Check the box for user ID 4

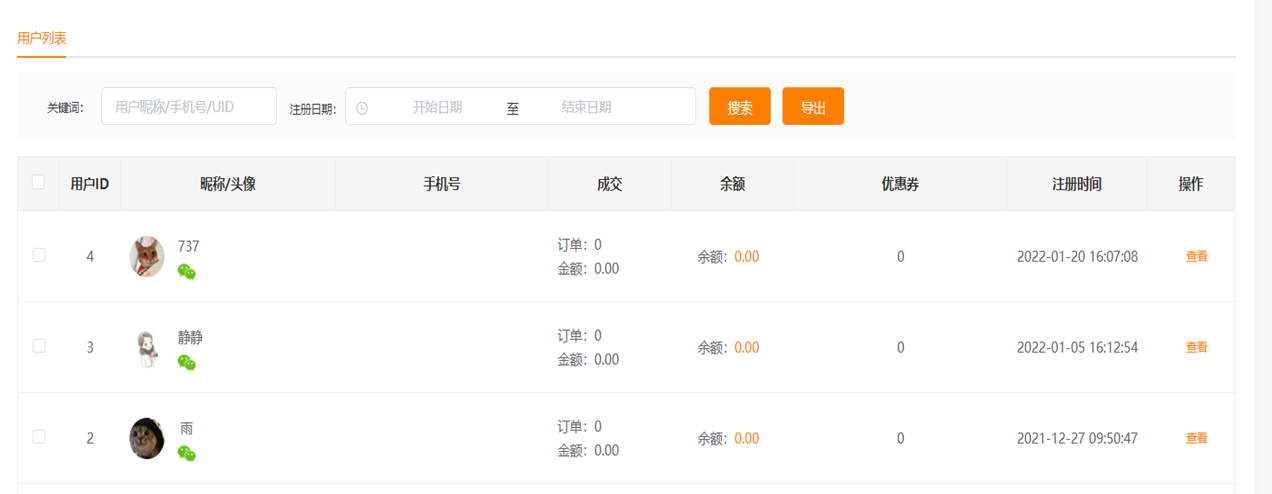point(39,255)
